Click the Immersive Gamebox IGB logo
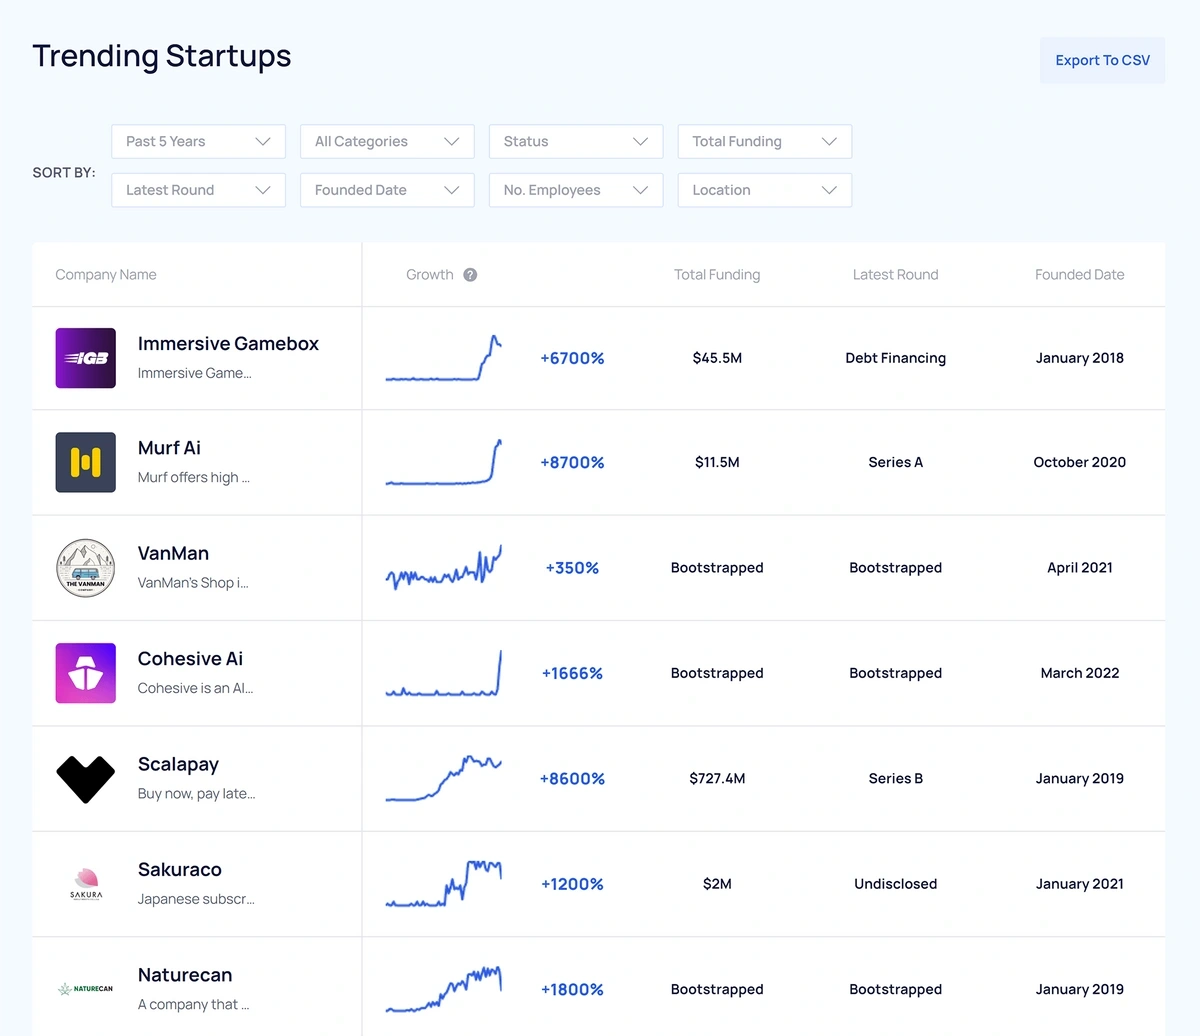The width and height of the screenshot is (1200, 1036). pyautogui.click(x=86, y=358)
